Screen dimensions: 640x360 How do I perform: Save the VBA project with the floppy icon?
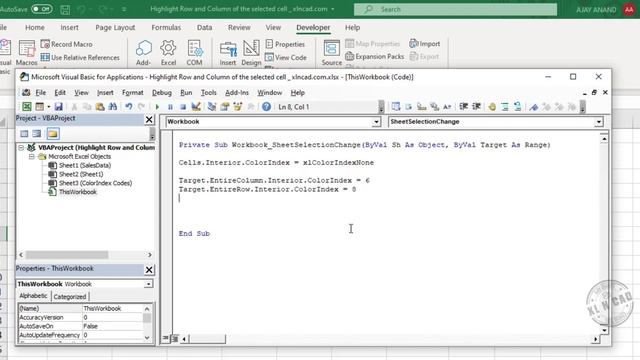(x=58, y=107)
